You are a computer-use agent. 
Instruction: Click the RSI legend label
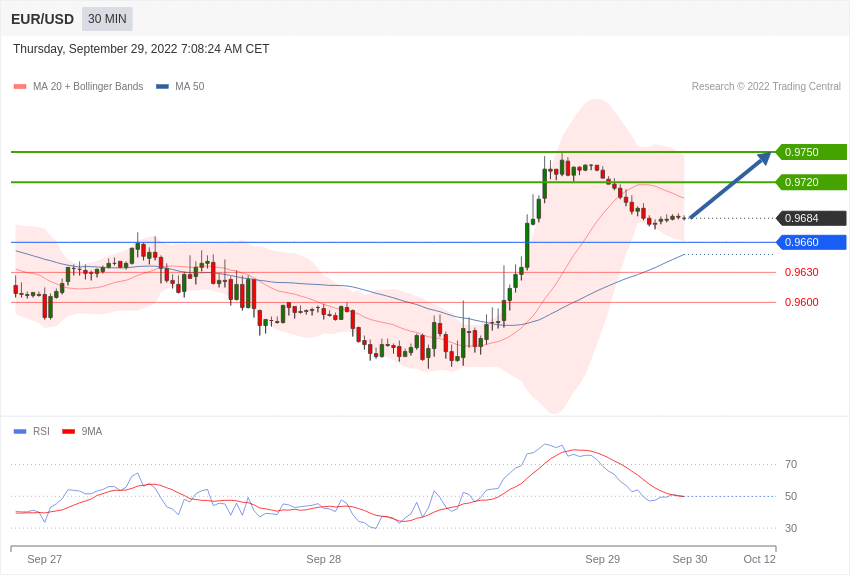(x=41, y=431)
